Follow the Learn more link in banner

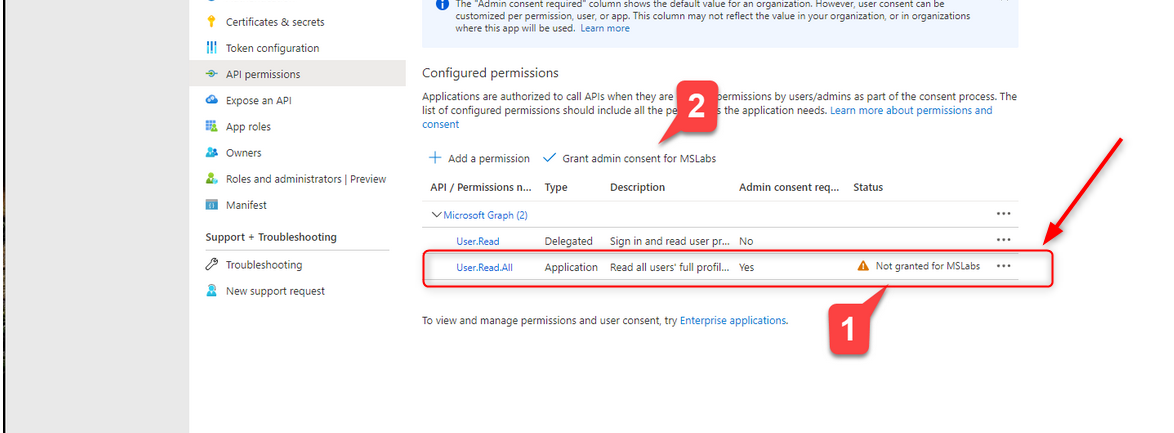pyautogui.click(x=605, y=28)
